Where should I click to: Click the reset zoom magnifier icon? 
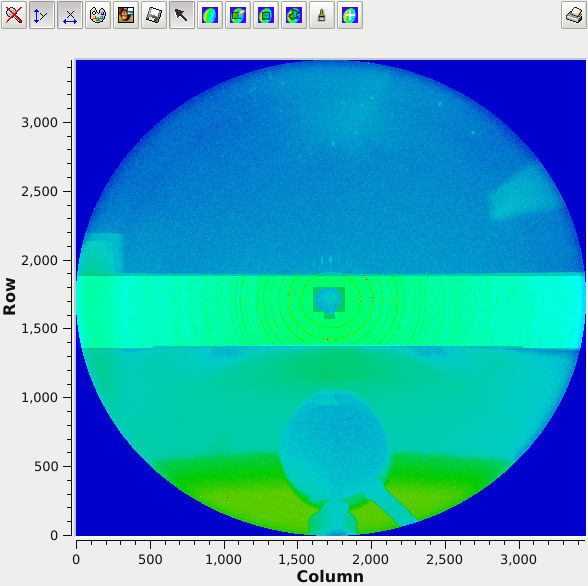14,15
